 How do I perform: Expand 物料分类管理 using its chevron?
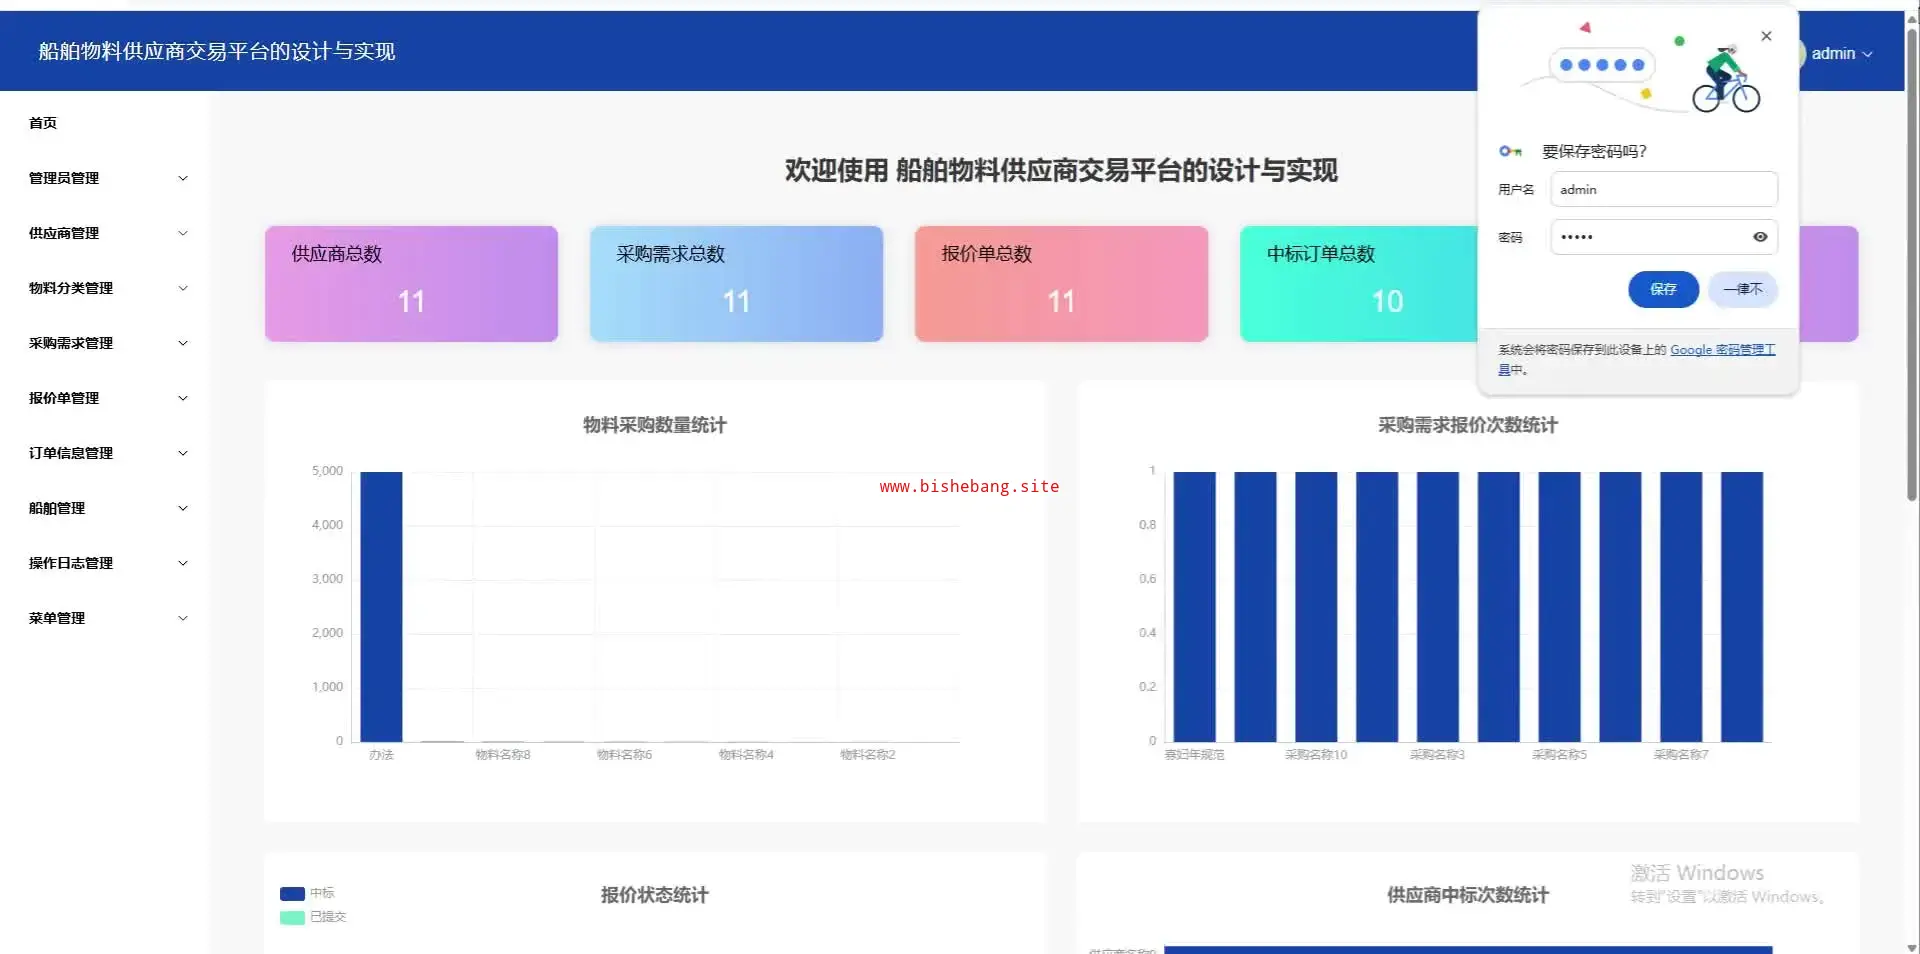[x=183, y=288]
